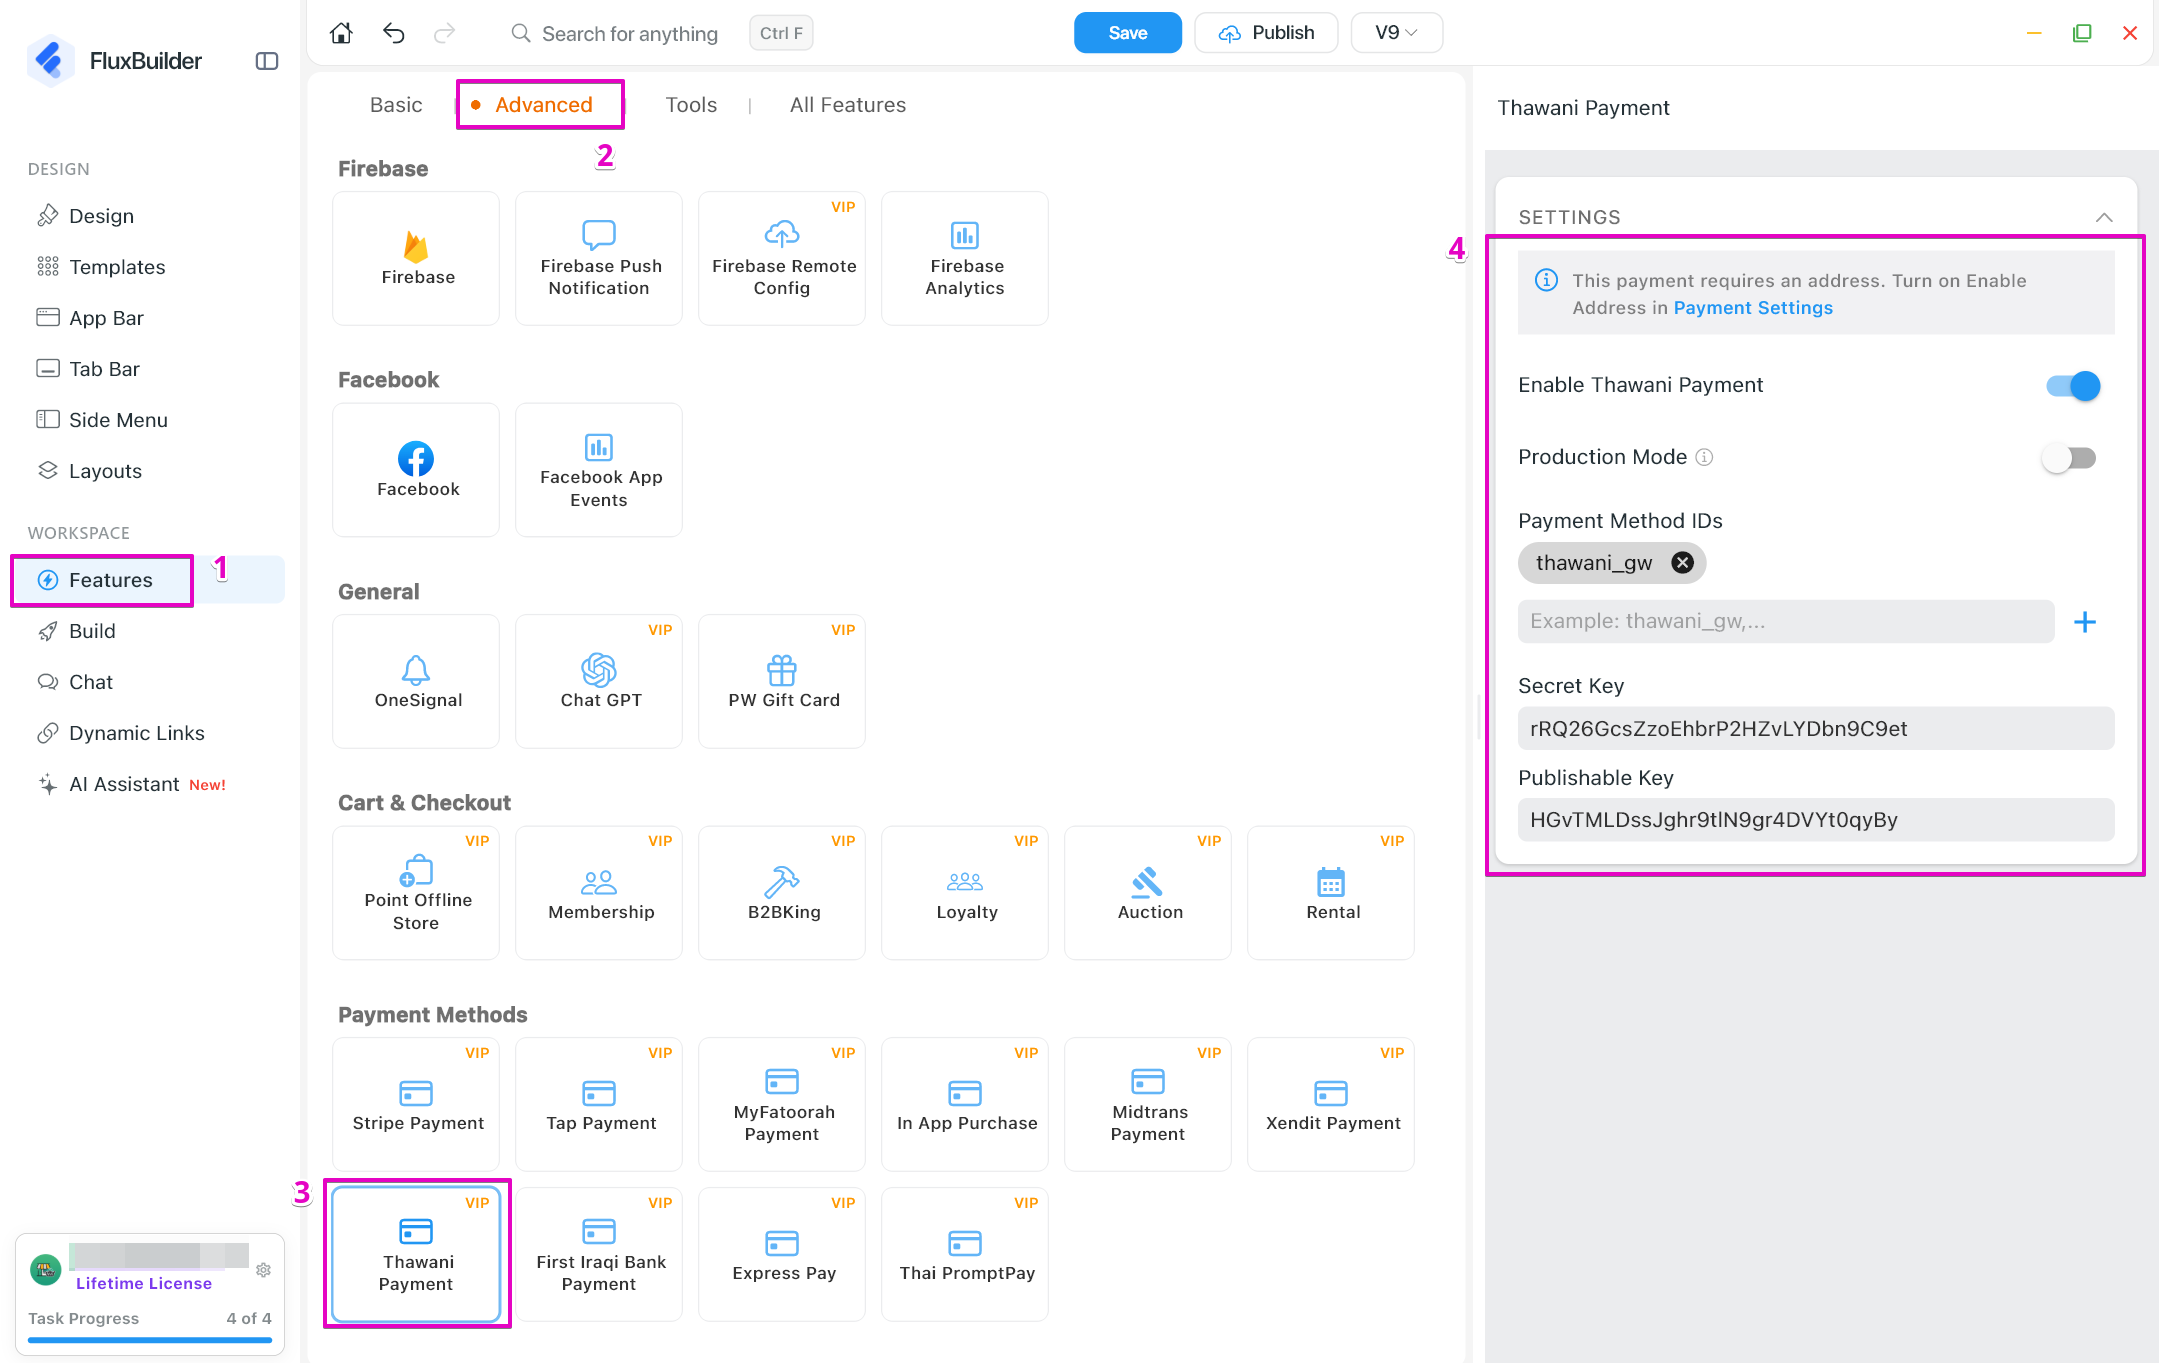This screenshot has width=2159, height=1363.
Task: Click the Payment Method IDs input field
Action: pos(1786,622)
